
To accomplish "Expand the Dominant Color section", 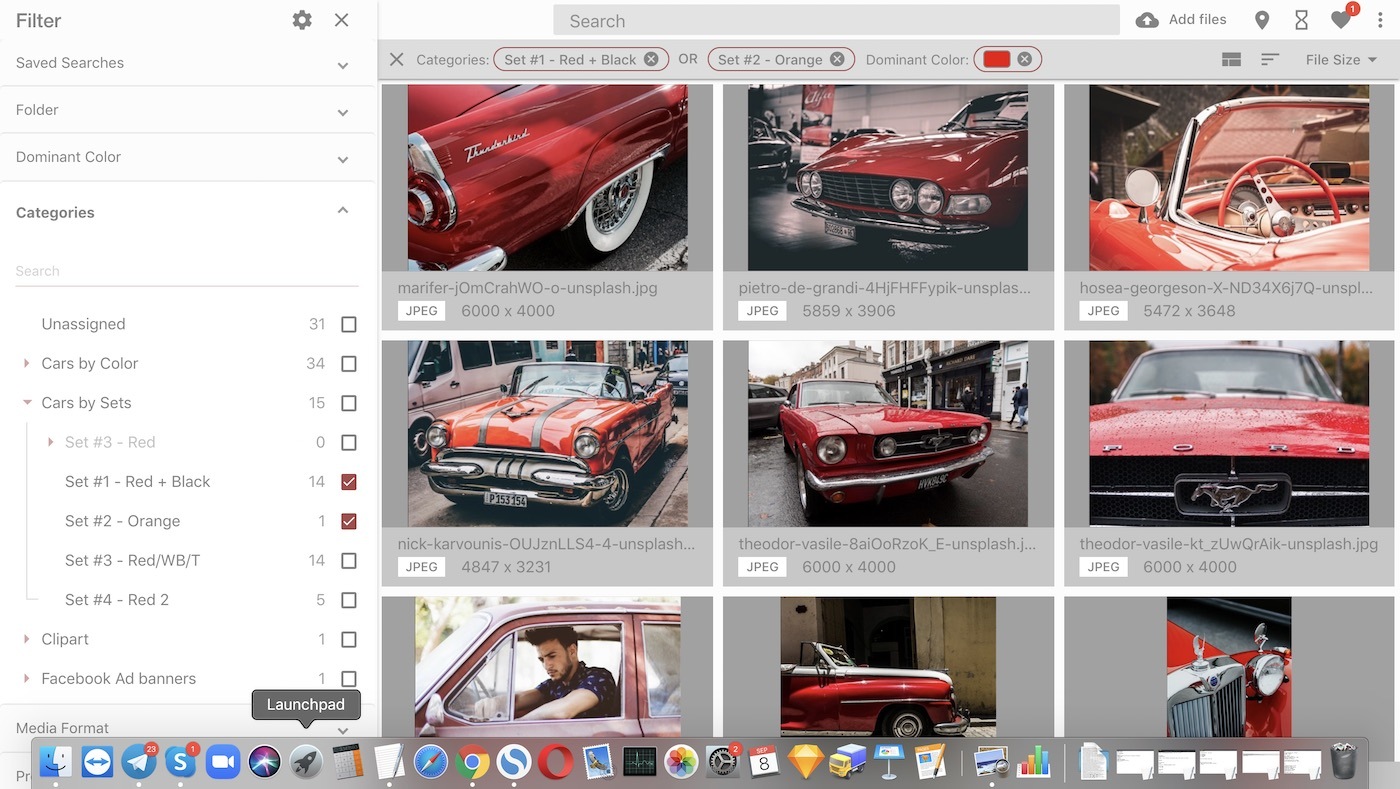I will pyautogui.click(x=343, y=158).
